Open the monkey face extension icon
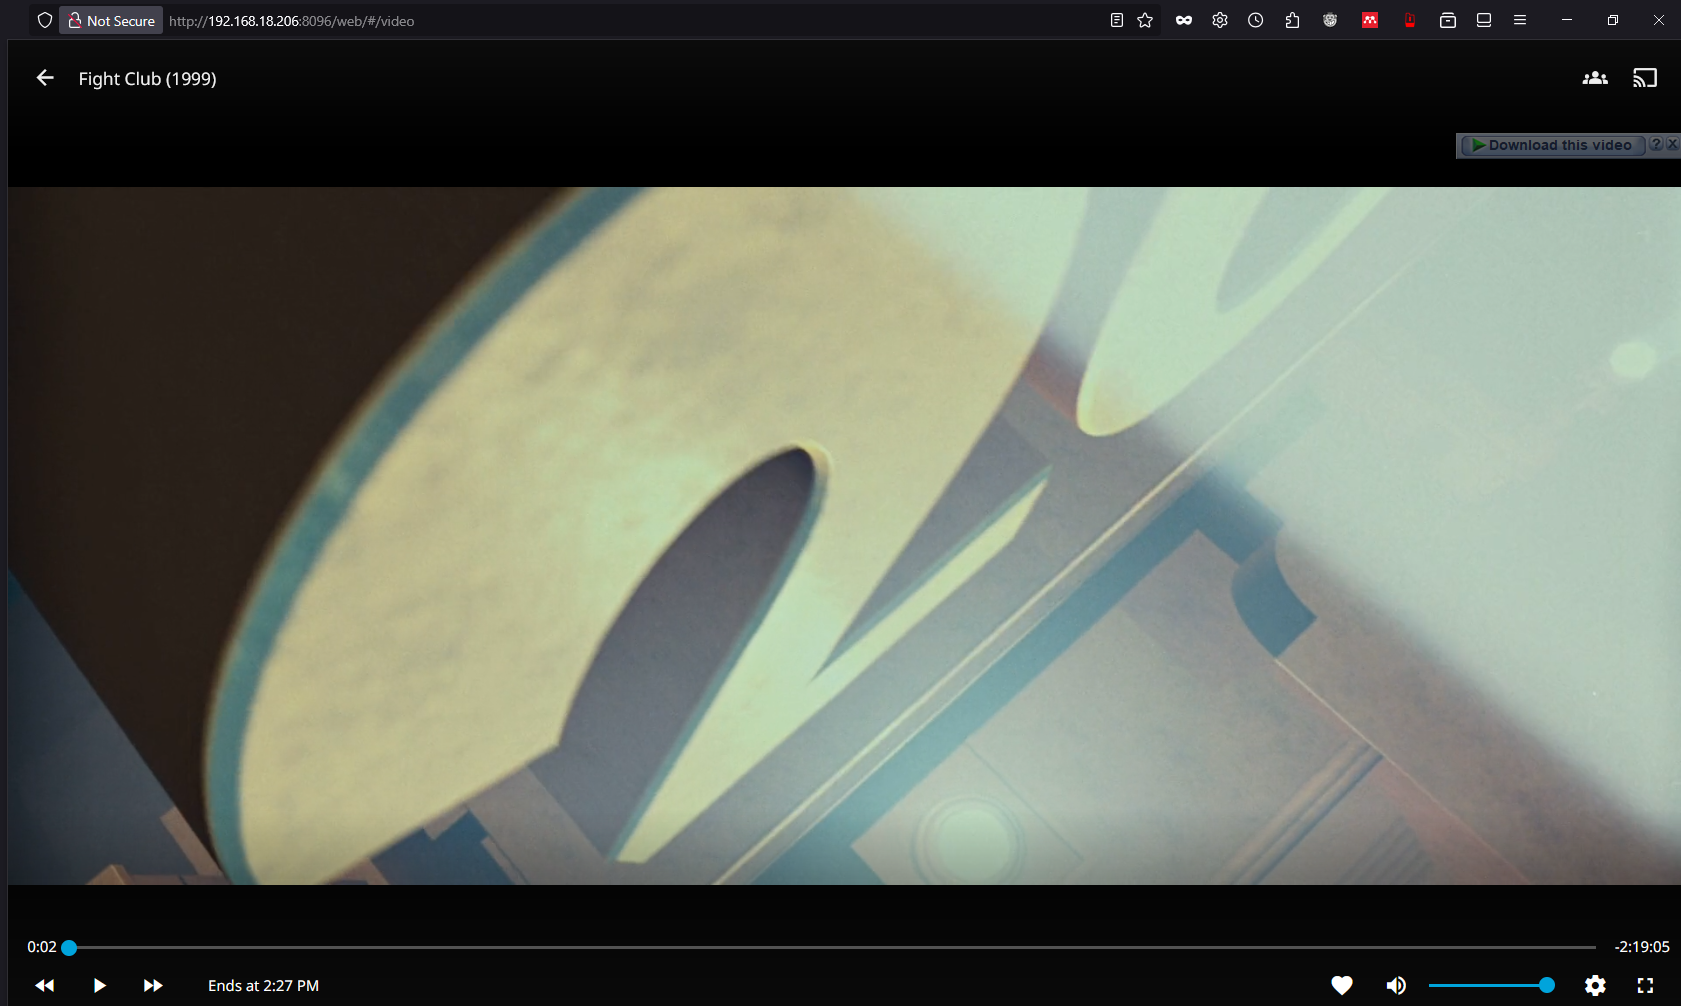 pyautogui.click(x=1330, y=20)
